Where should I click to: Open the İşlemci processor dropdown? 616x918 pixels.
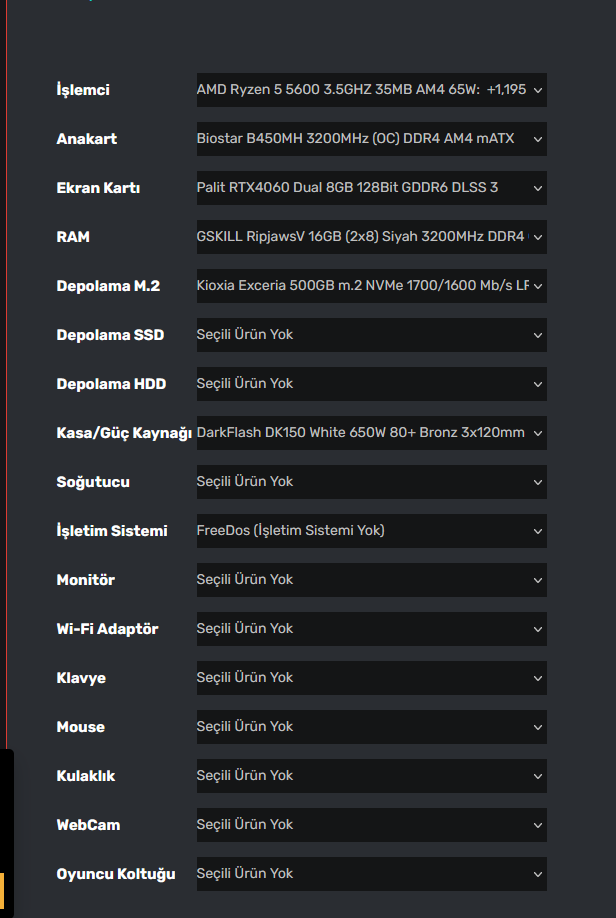point(371,90)
